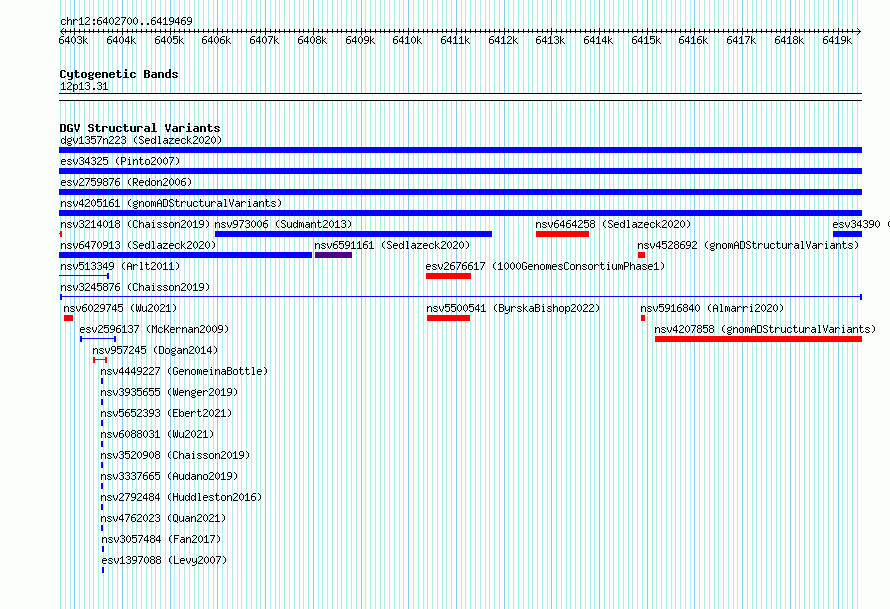The width and height of the screenshot is (890, 609).
Task: Open nsv3214018 (Chaisson2019) variant label
Action: (x=135, y=224)
